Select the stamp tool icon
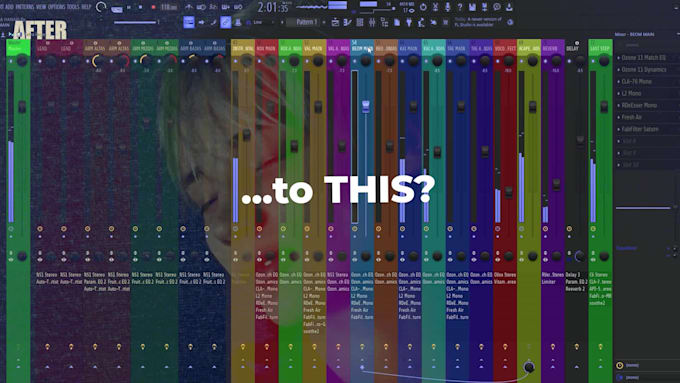680x383 pixels. tap(238, 22)
